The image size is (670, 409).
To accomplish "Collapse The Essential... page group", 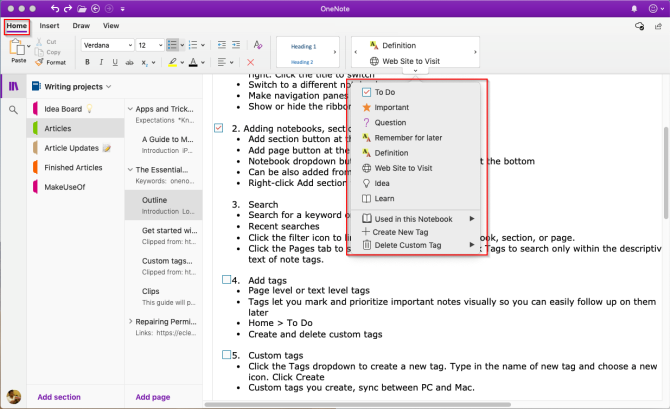I will [x=130, y=170].
